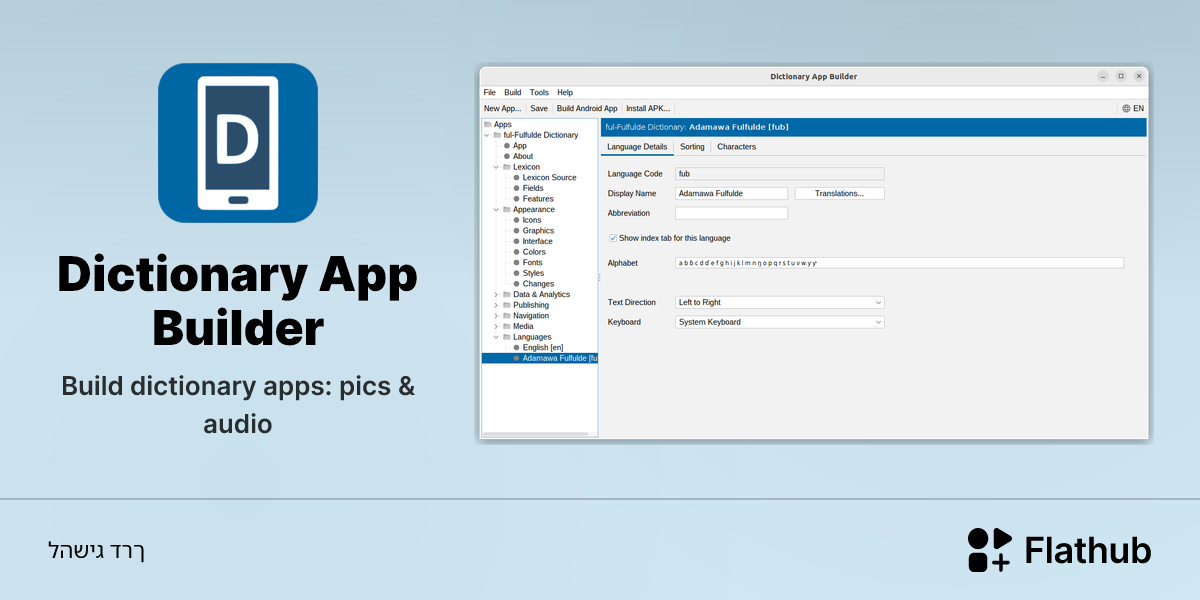
Task: Toggle Show index tab for this language
Action: coord(613,238)
